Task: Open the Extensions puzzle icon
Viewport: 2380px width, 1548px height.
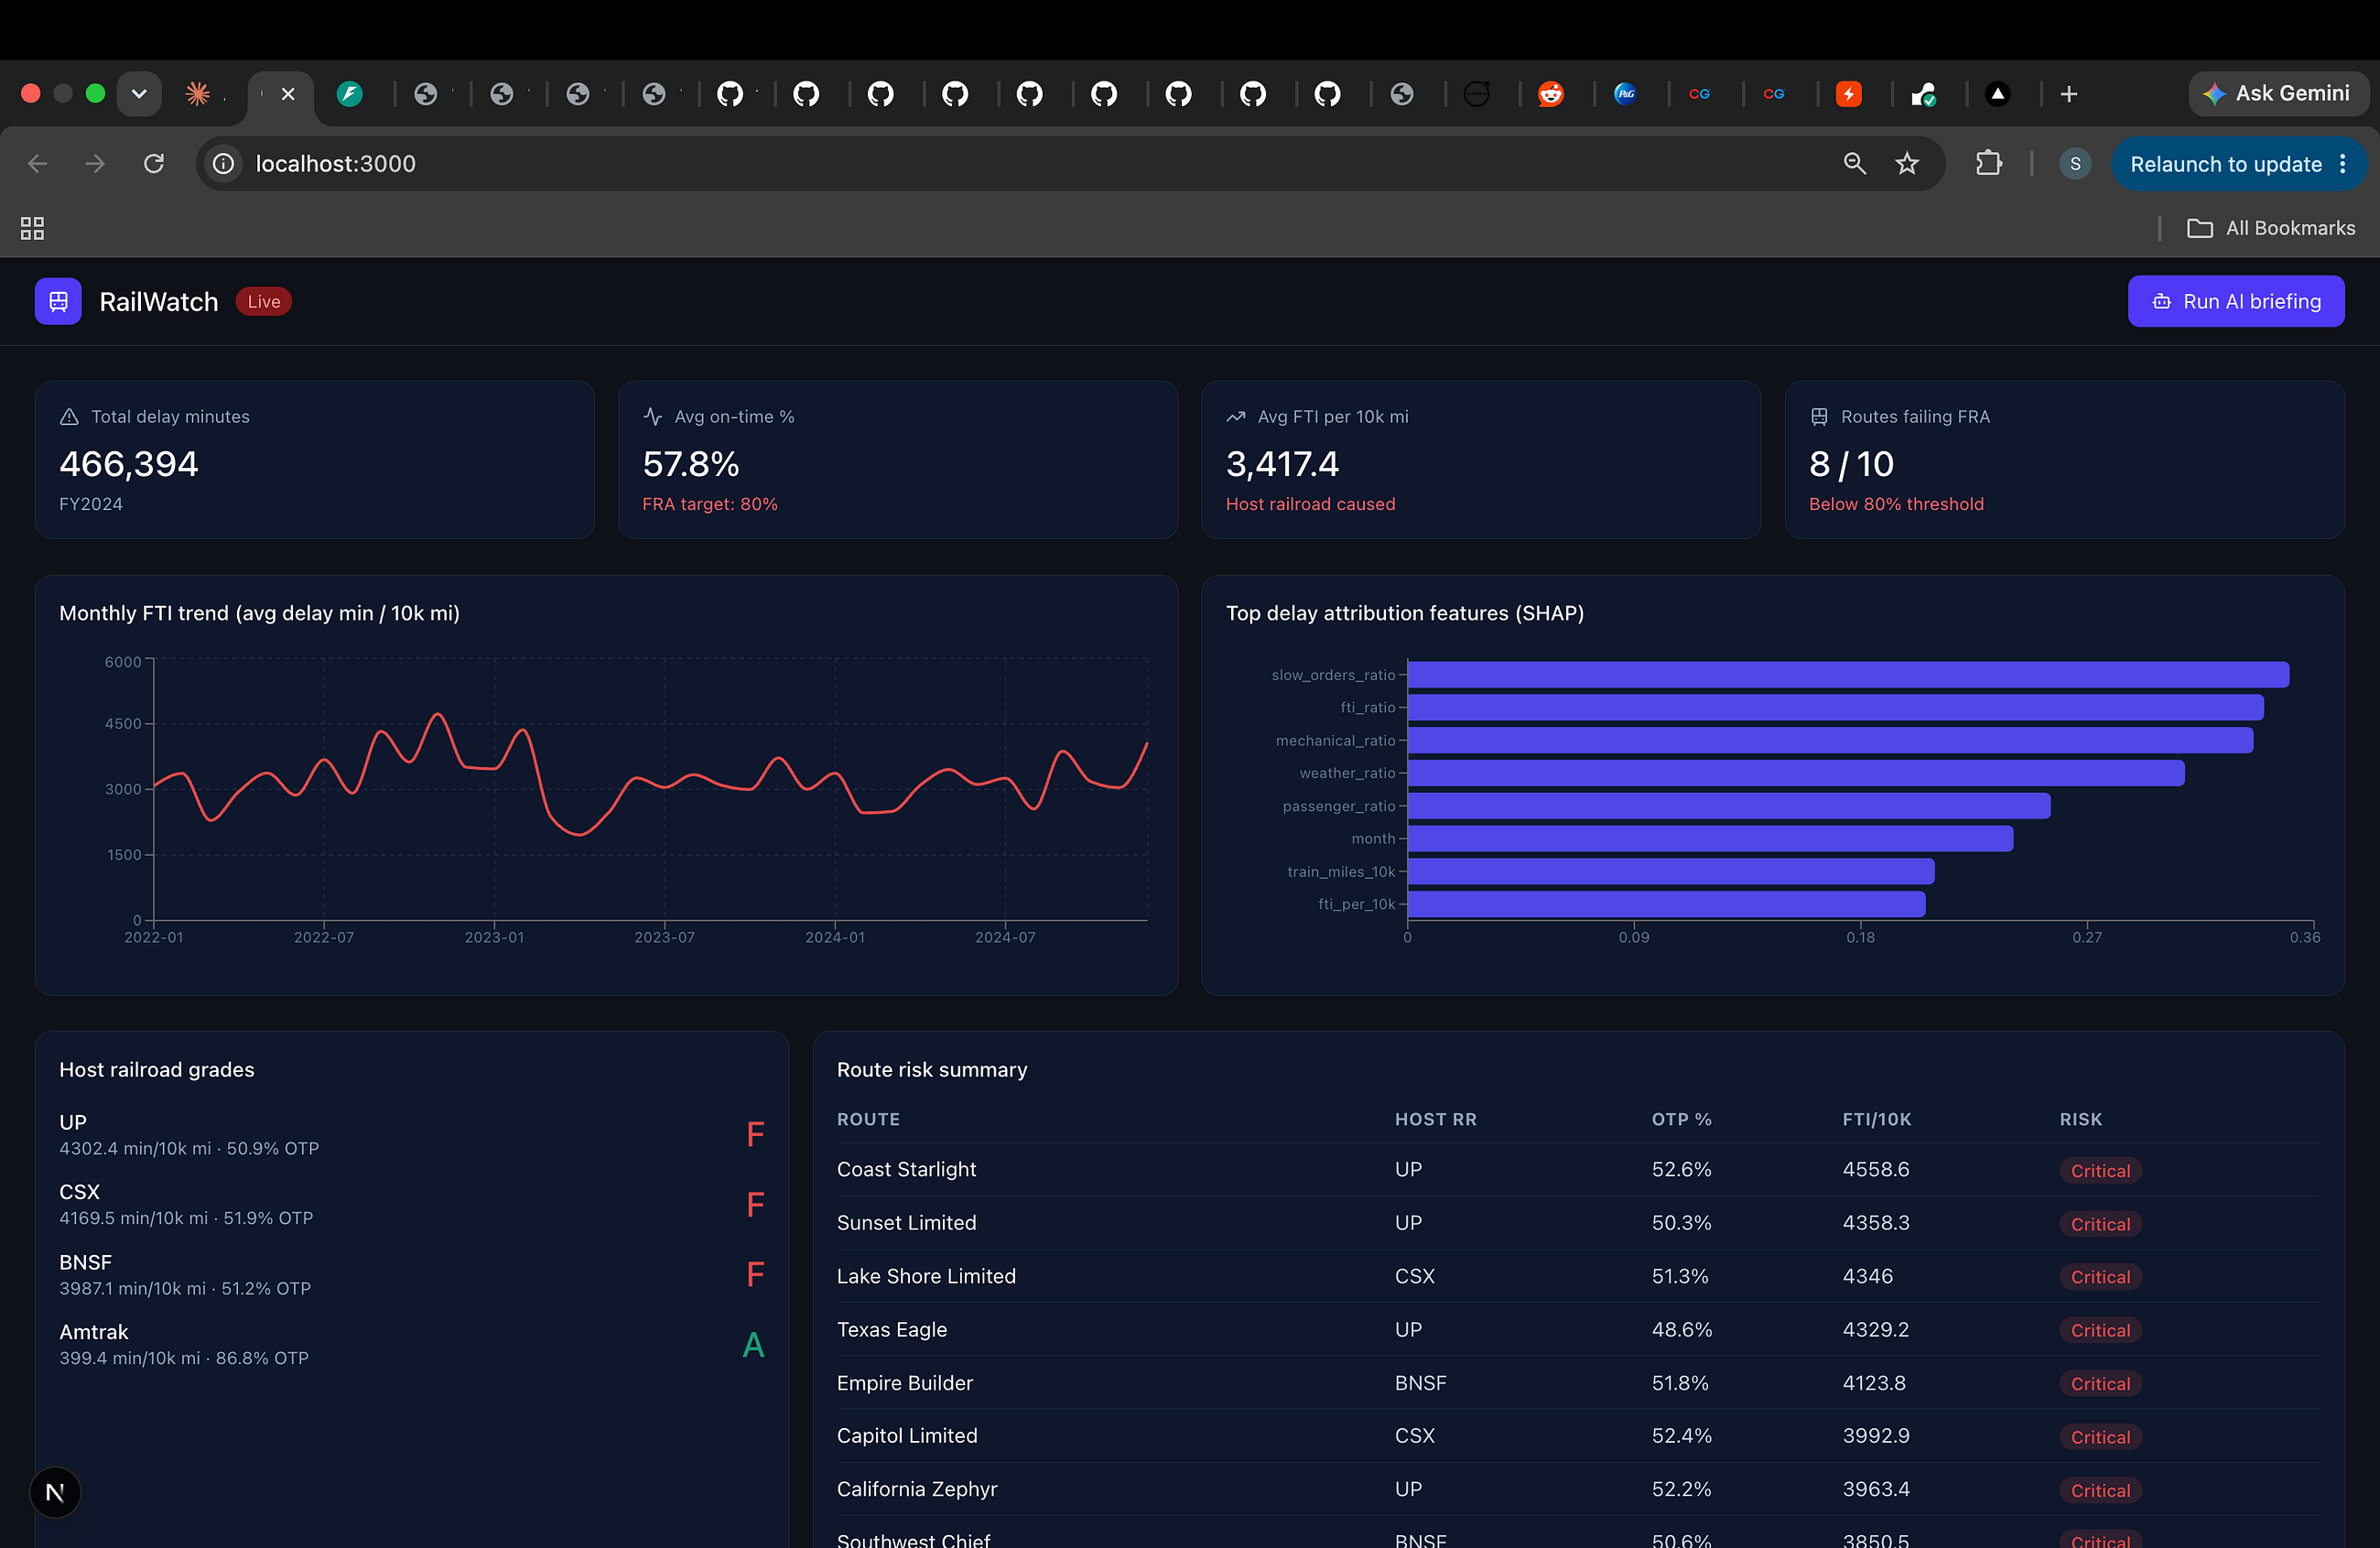Action: [1989, 163]
